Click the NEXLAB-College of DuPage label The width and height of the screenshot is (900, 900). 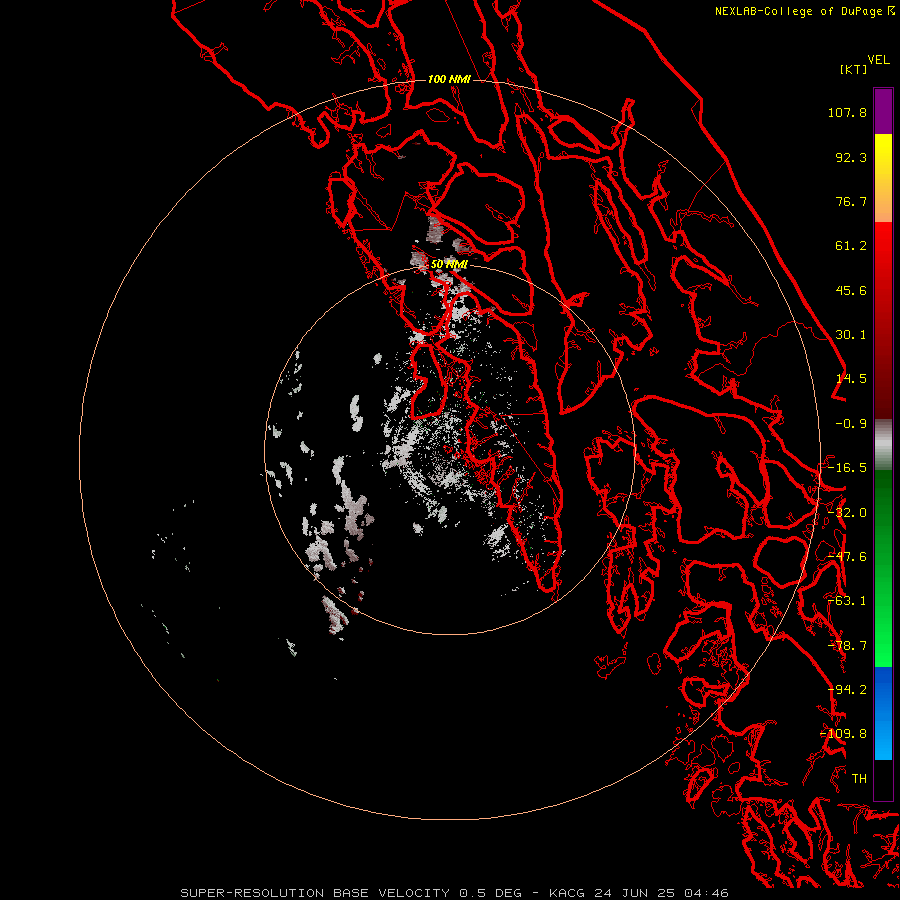[x=799, y=11]
